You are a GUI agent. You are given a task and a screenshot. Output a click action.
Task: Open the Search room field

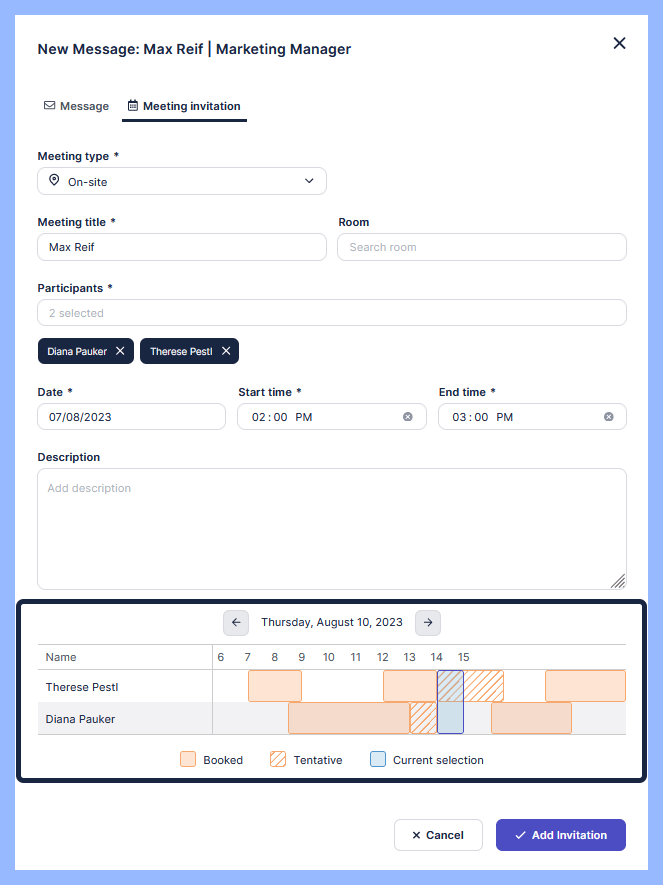(x=481, y=247)
